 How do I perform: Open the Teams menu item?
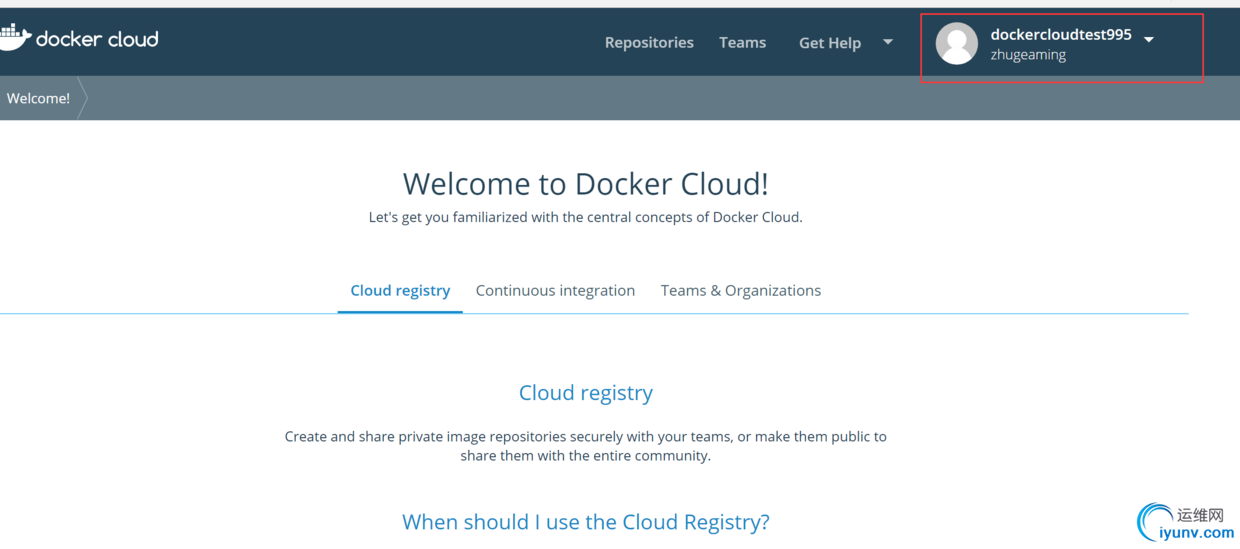click(x=742, y=42)
